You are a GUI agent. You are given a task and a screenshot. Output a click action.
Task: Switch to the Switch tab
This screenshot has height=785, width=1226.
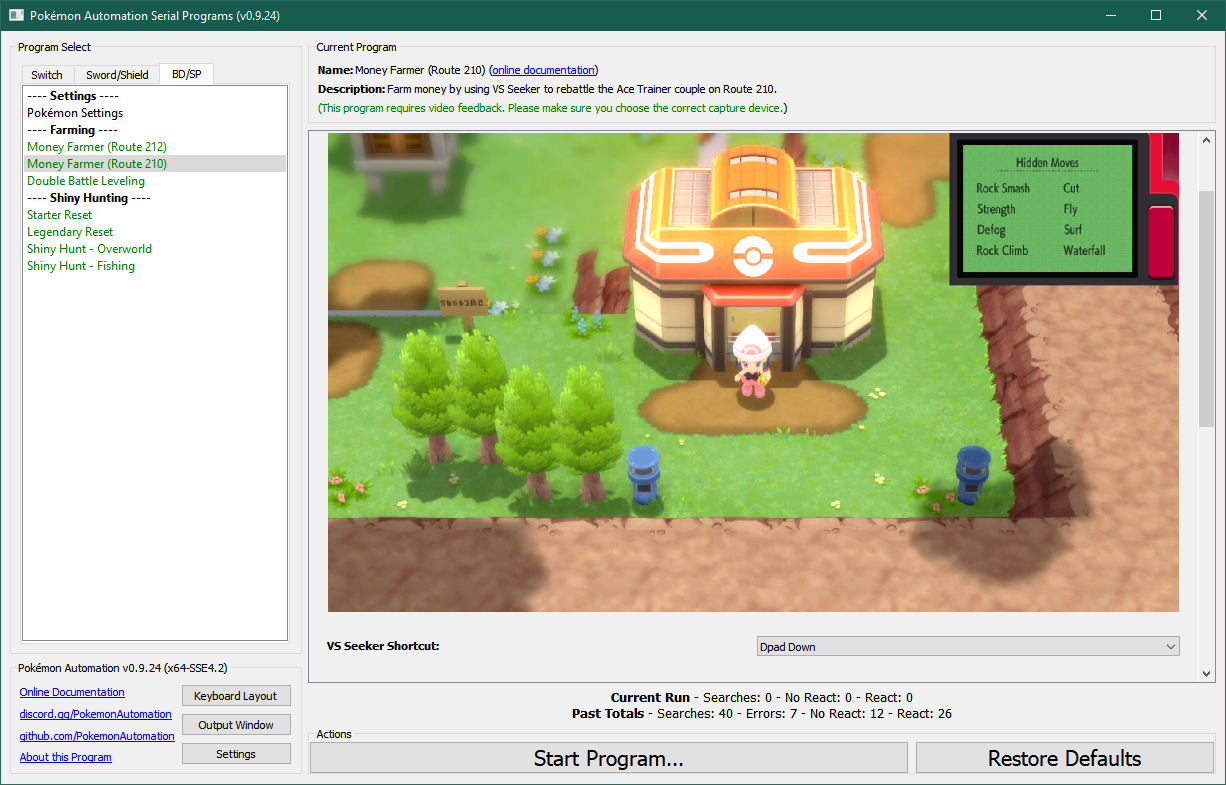click(47, 75)
